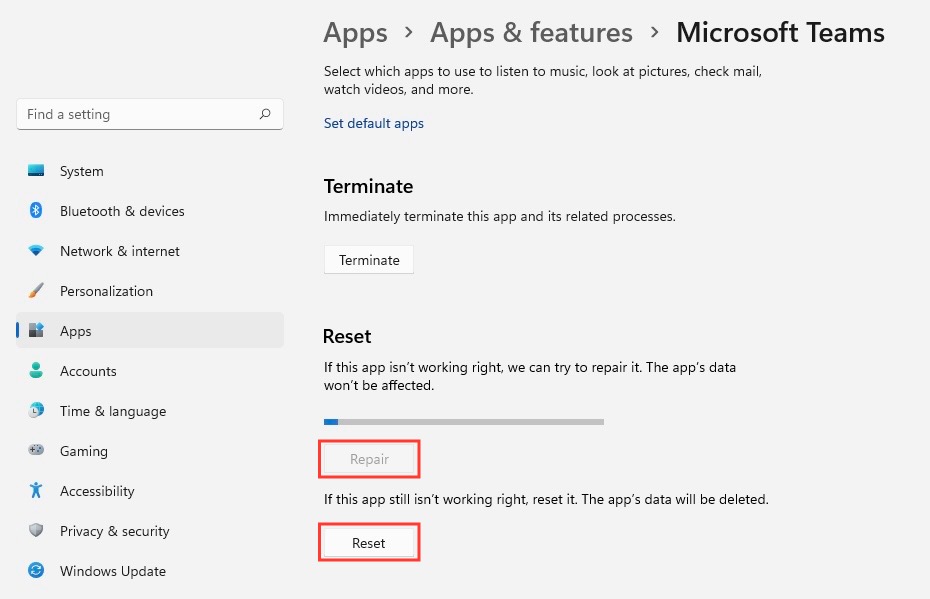Viewport: 930px width, 599px height.
Task: Click the repair progress bar
Action: (x=464, y=422)
